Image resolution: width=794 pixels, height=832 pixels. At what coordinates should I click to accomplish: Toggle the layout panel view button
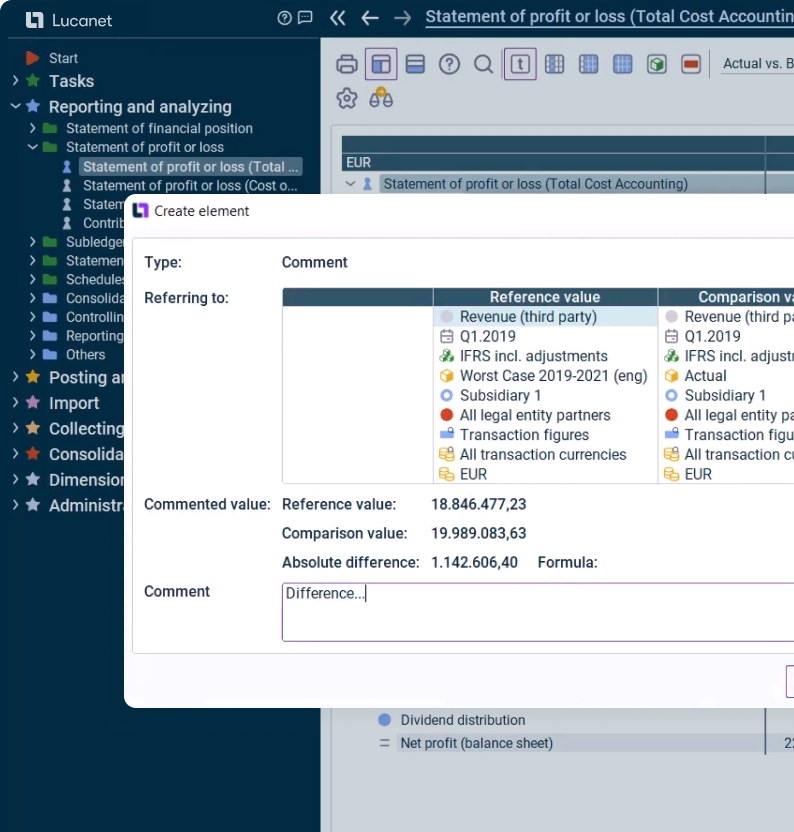(381, 64)
